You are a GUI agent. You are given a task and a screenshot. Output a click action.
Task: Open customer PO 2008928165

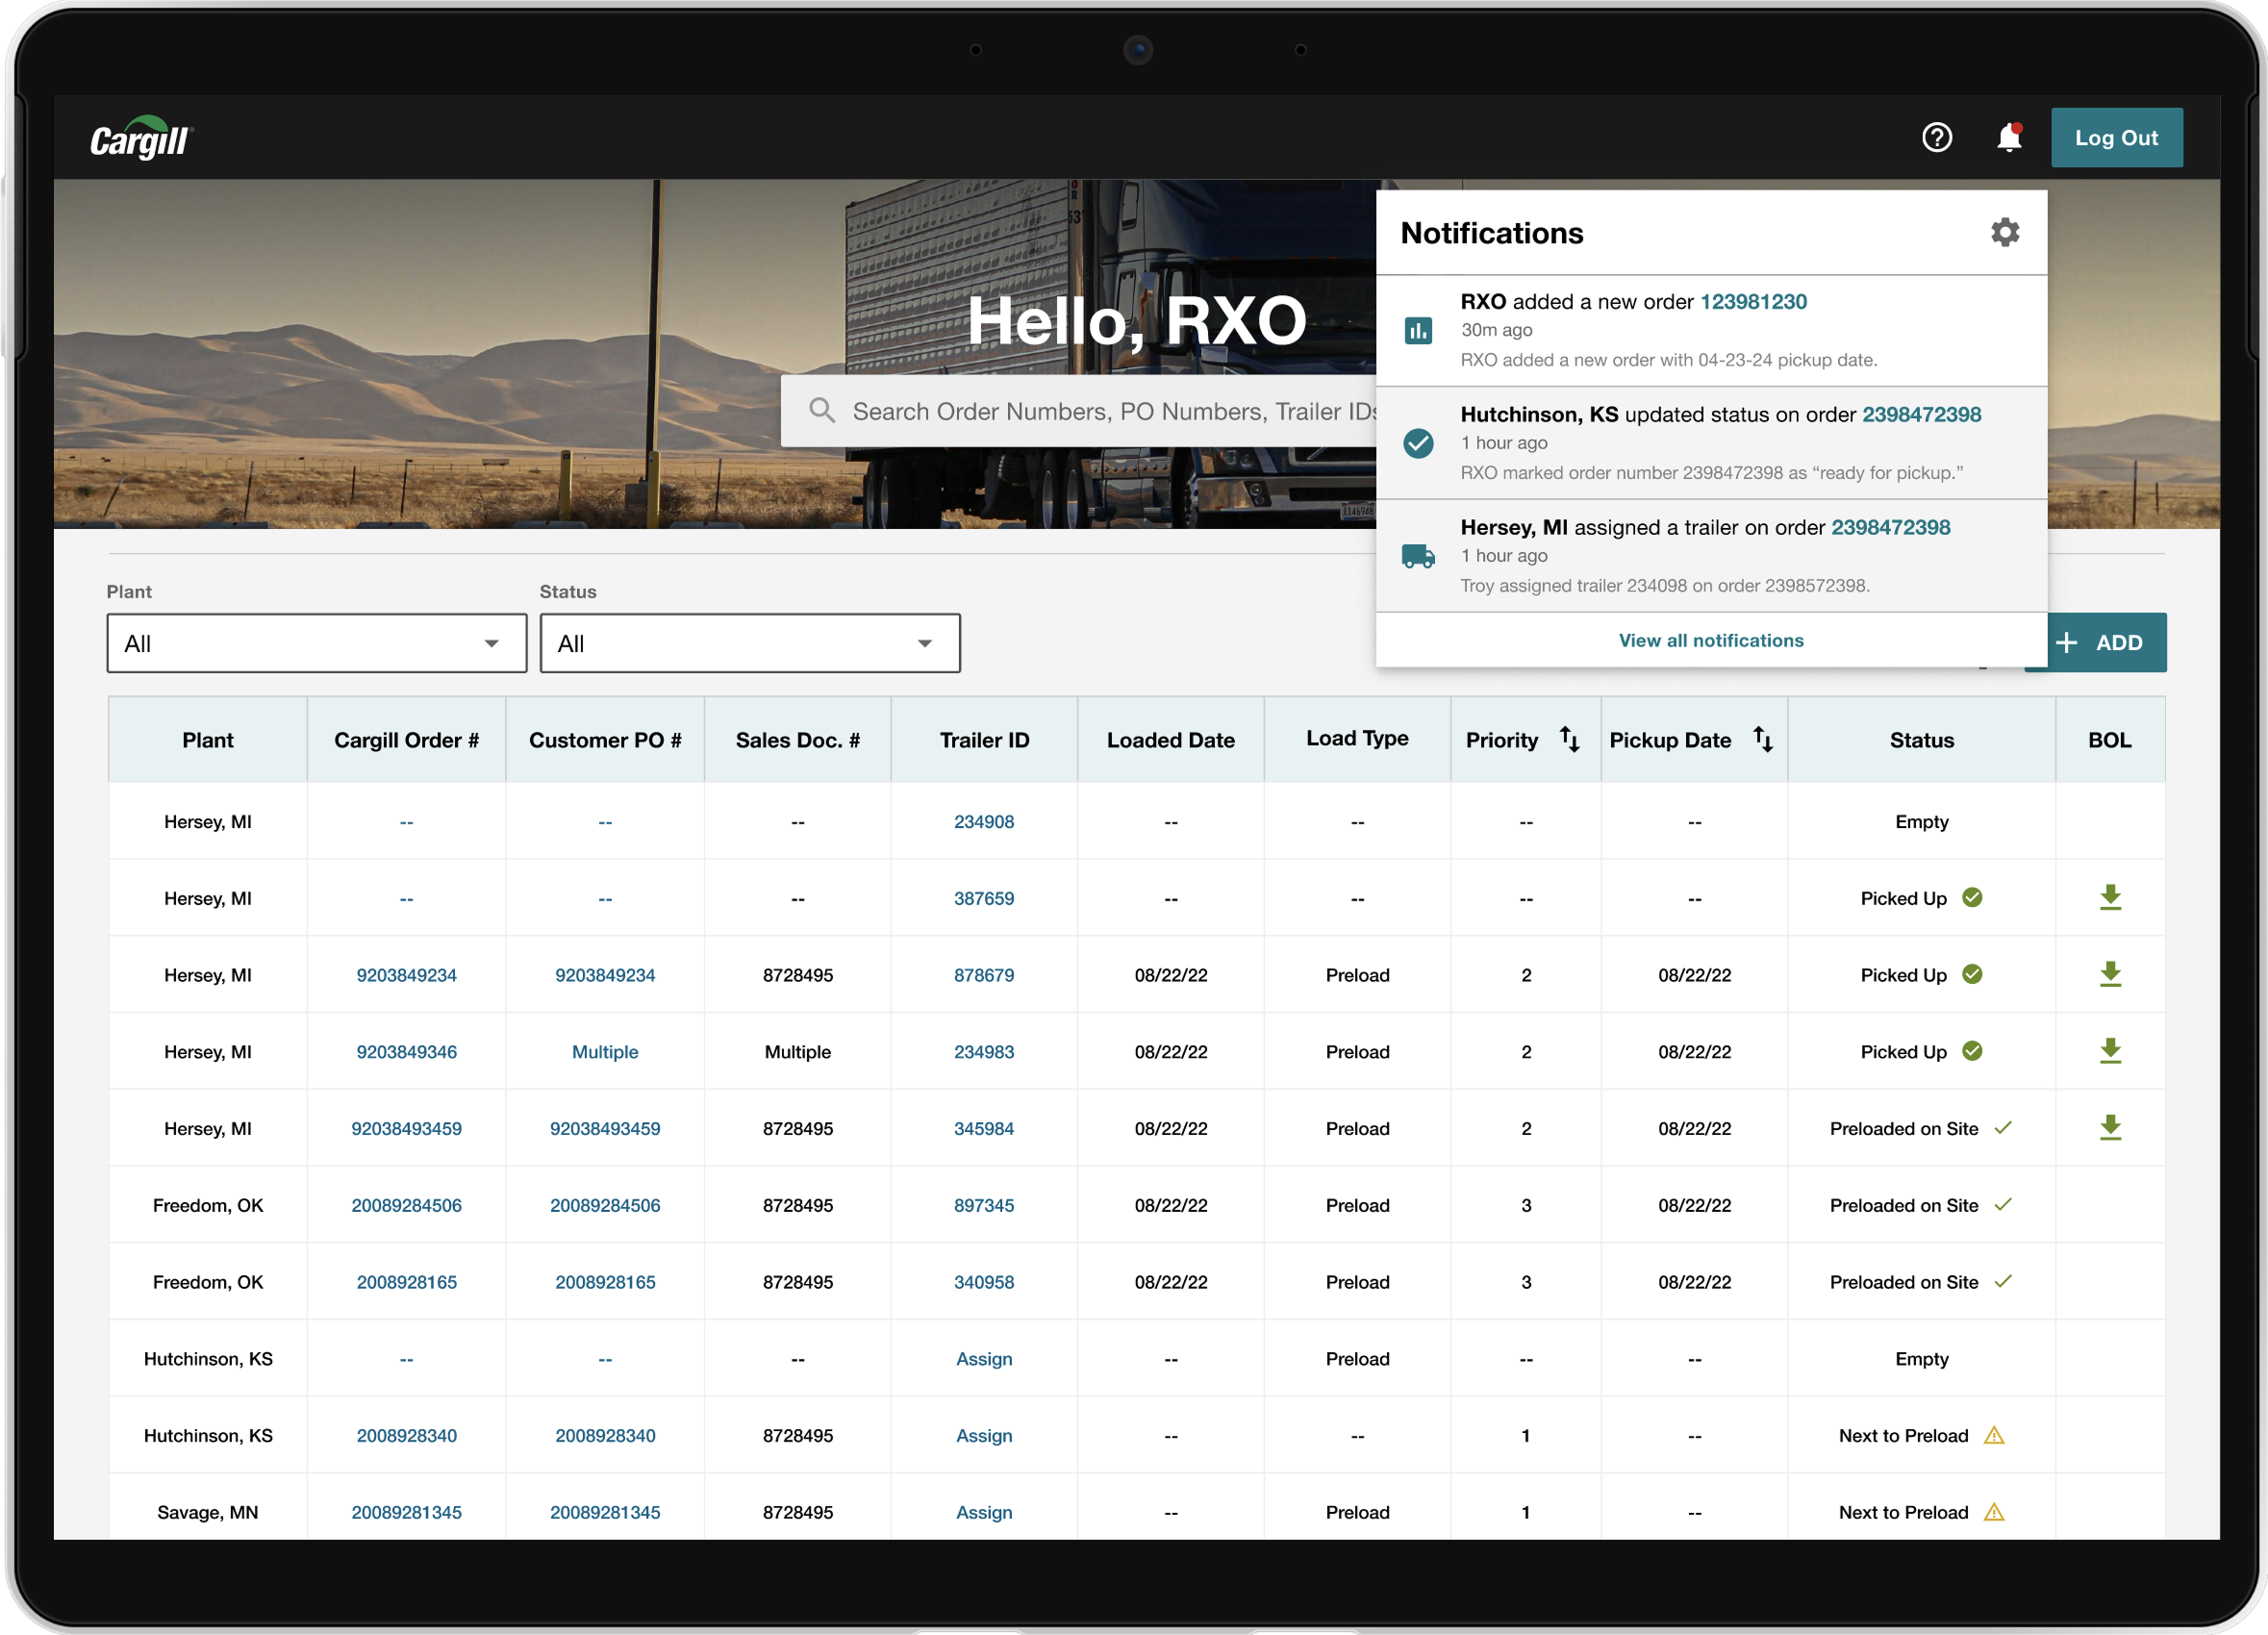(x=605, y=1282)
